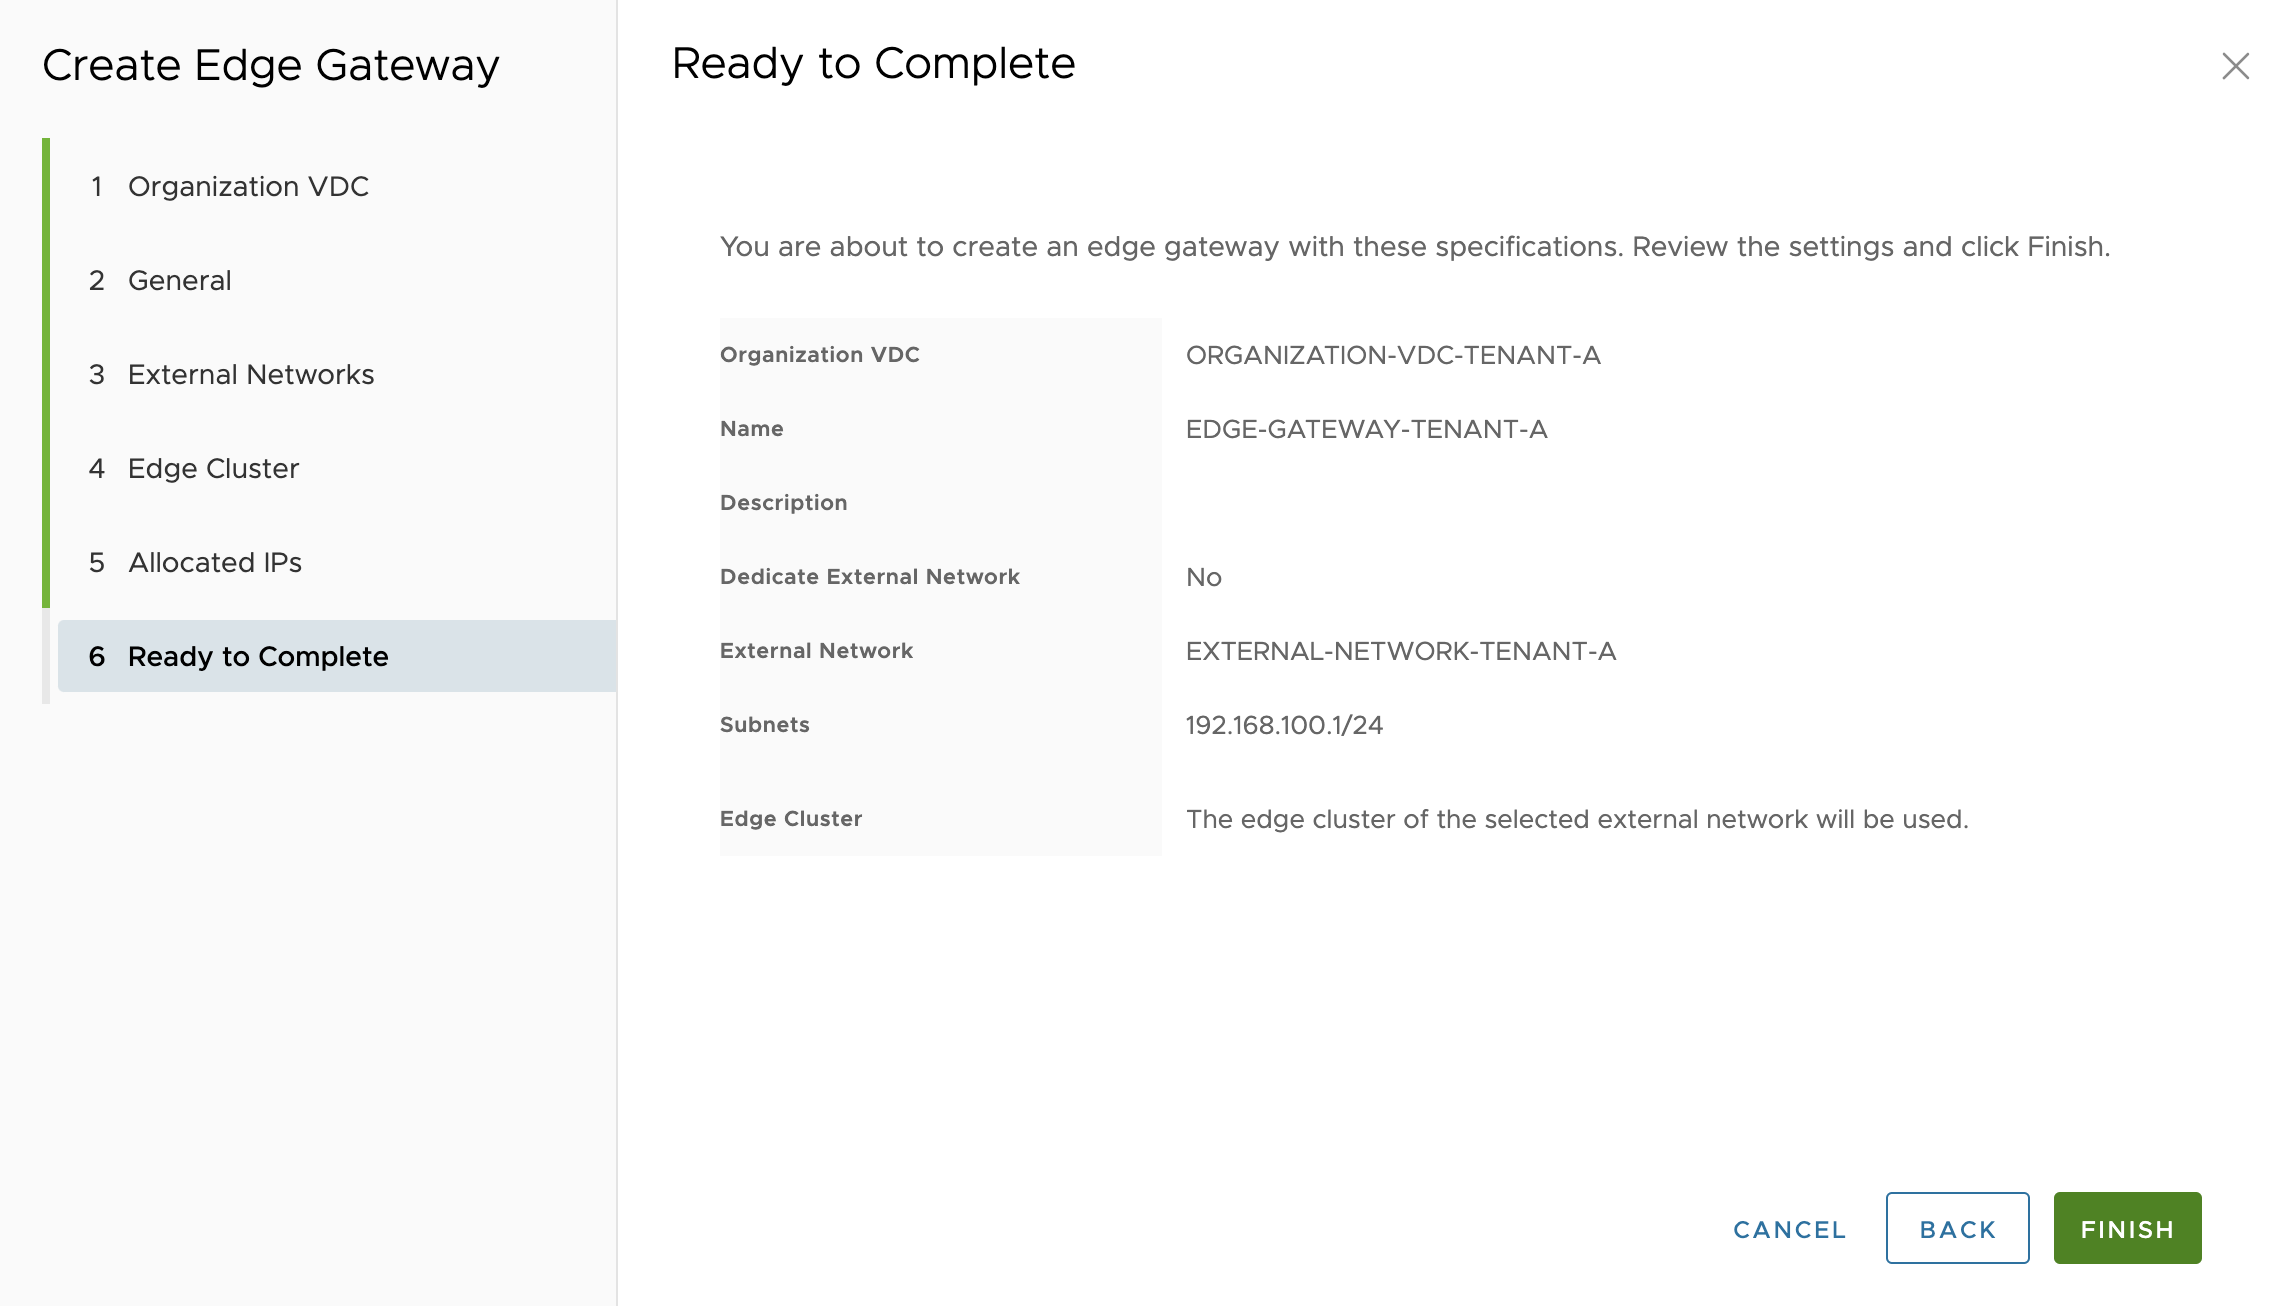Screen dimensions: 2292x1306
Task: Open step 1 Organization VDC
Action: pos(248,186)
